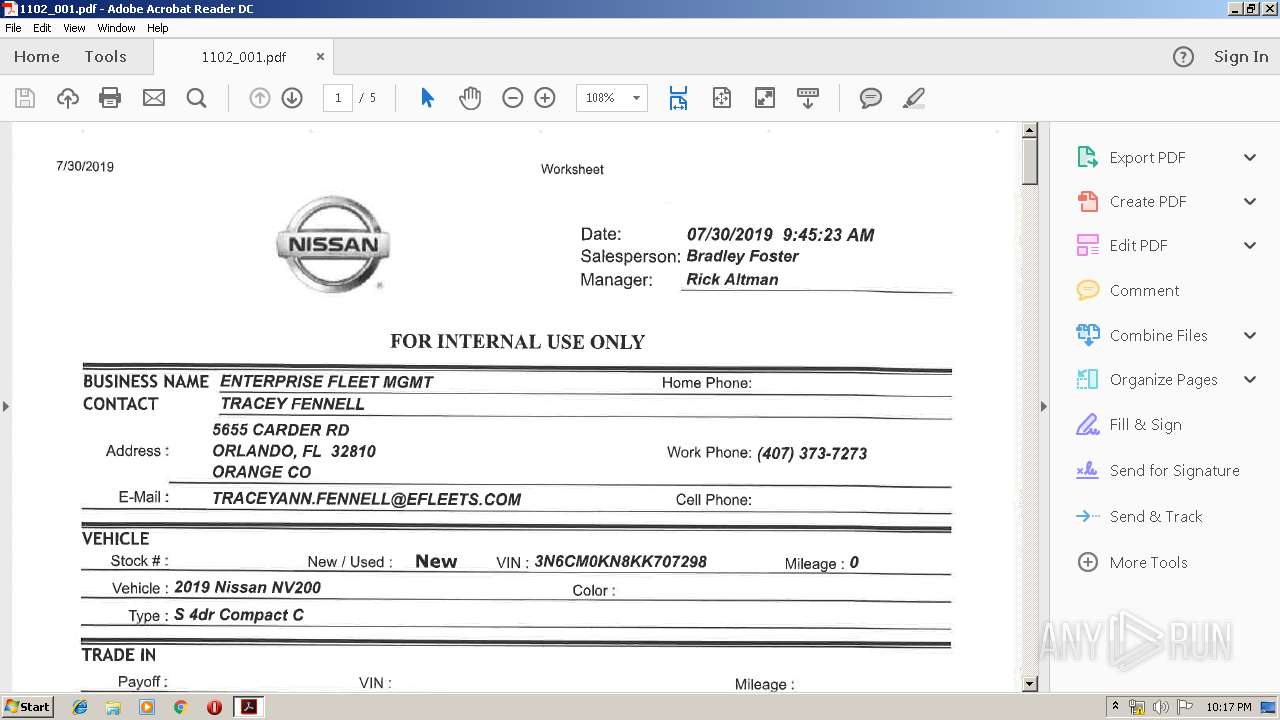Viewport: 1280px width, 720px height.
Task: Click the Read mode download-style icon
Action: 808,98
